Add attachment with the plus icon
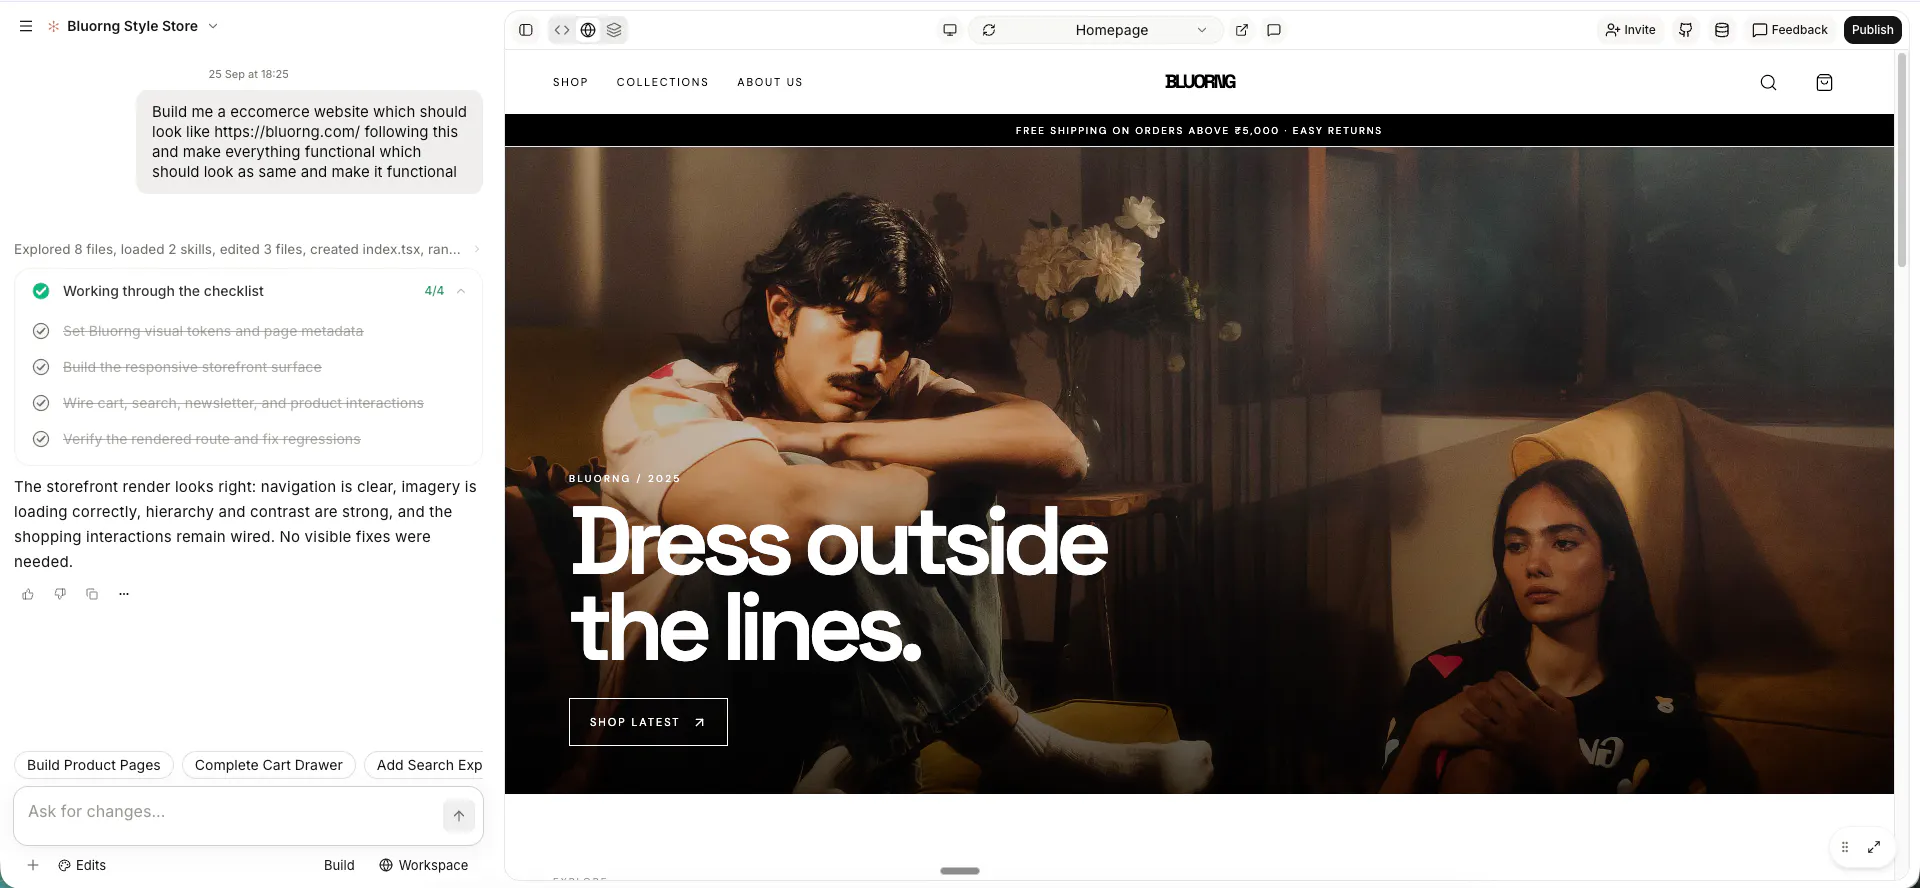The image size is (1920, 888). [x=33, y=865]
